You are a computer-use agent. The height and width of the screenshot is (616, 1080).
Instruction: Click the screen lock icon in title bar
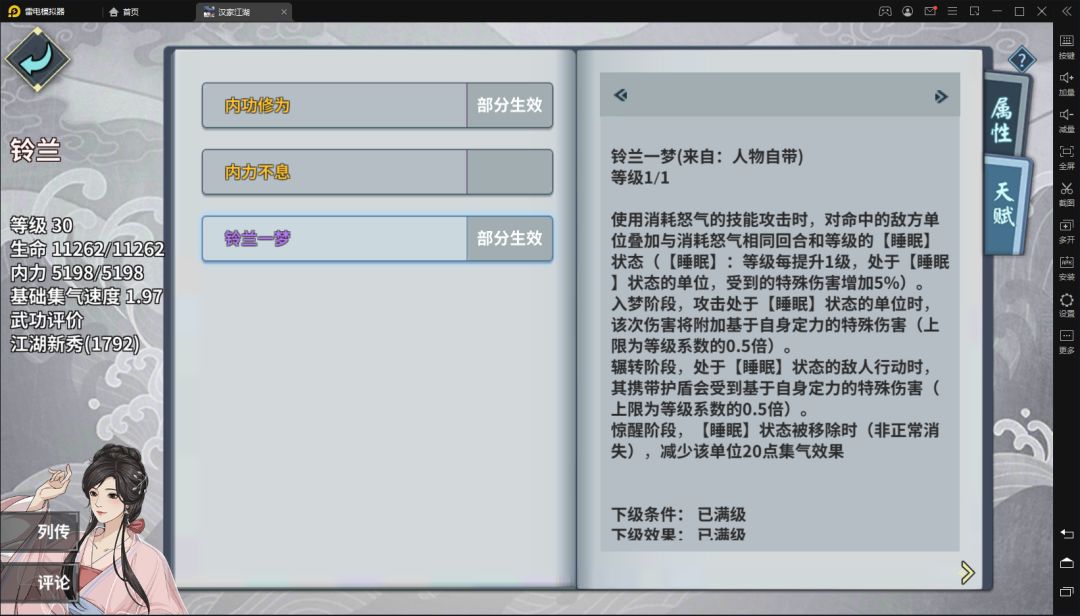(x=975, y=11)
